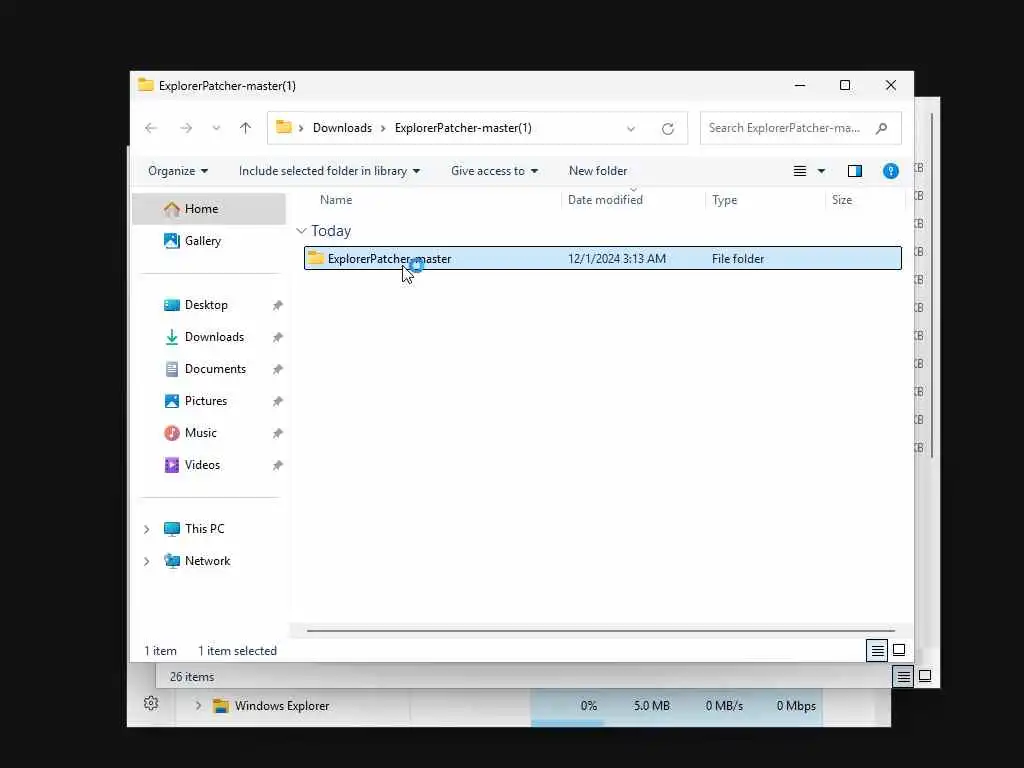Refresh the current folder
This screenshot has width=1024, height=768.
pyautogui.click(x=667, y=129)
